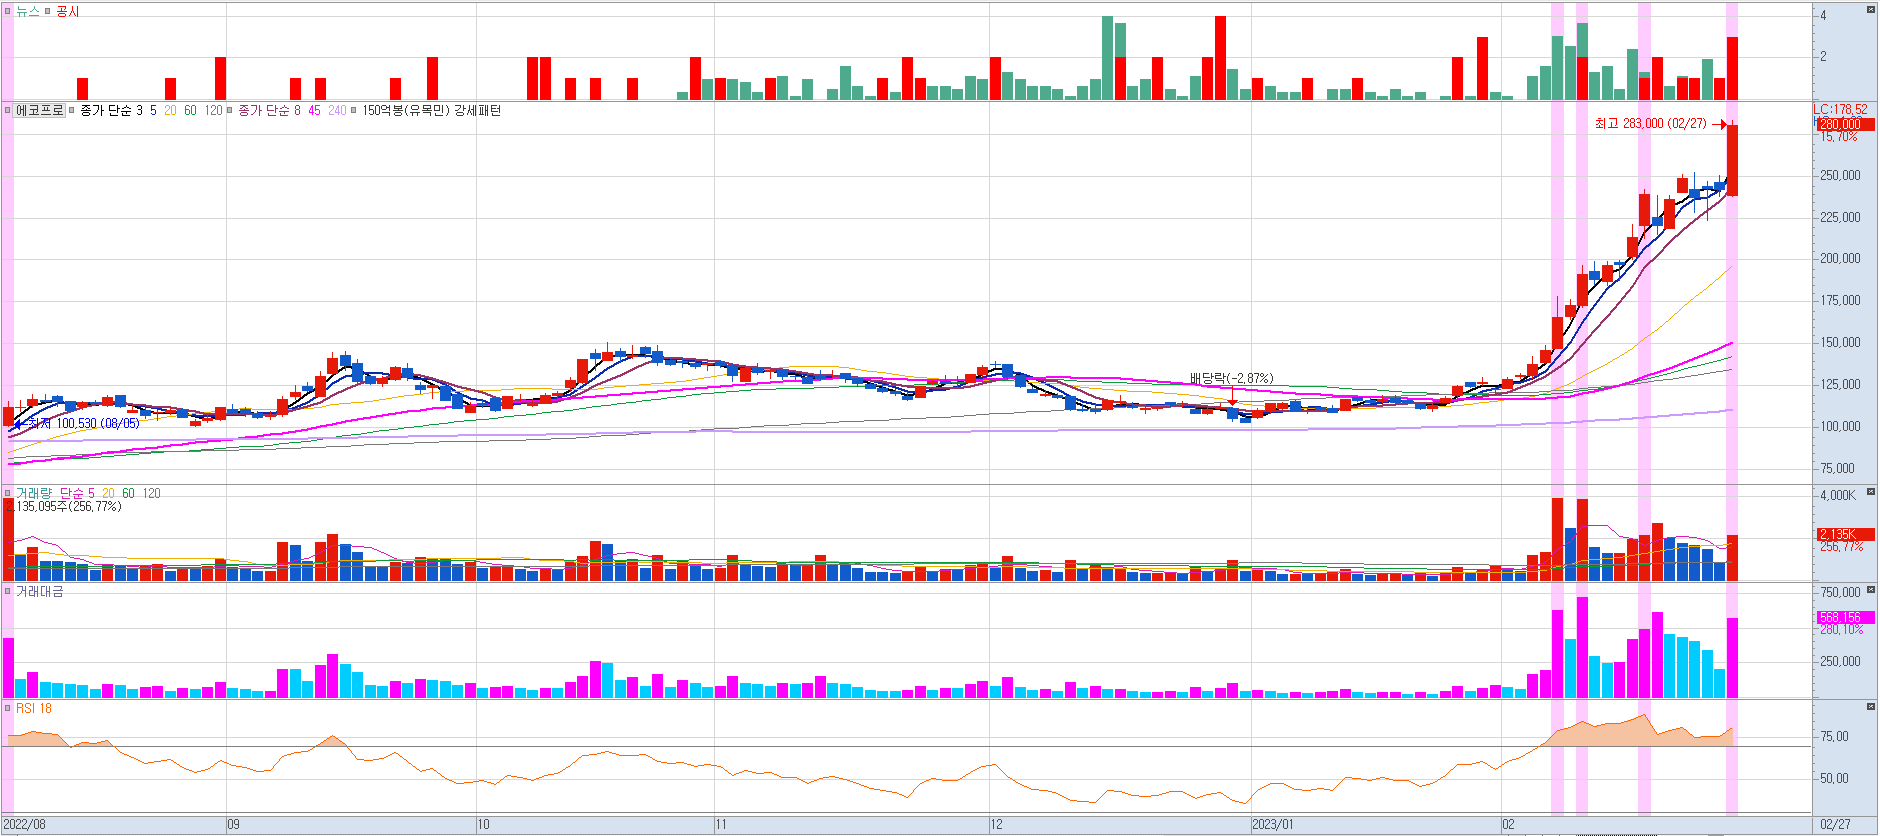Viewport: 1880px width, 836px height.
Task: Click the 단순 5 label in volume legend
Action: pyautogui.click(x=77, y=493)
